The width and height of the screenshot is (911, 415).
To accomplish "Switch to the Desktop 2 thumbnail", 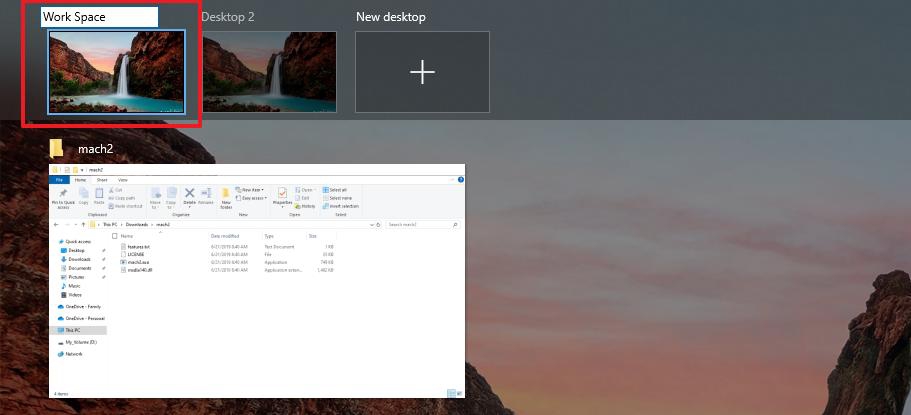I will point(269,72).
